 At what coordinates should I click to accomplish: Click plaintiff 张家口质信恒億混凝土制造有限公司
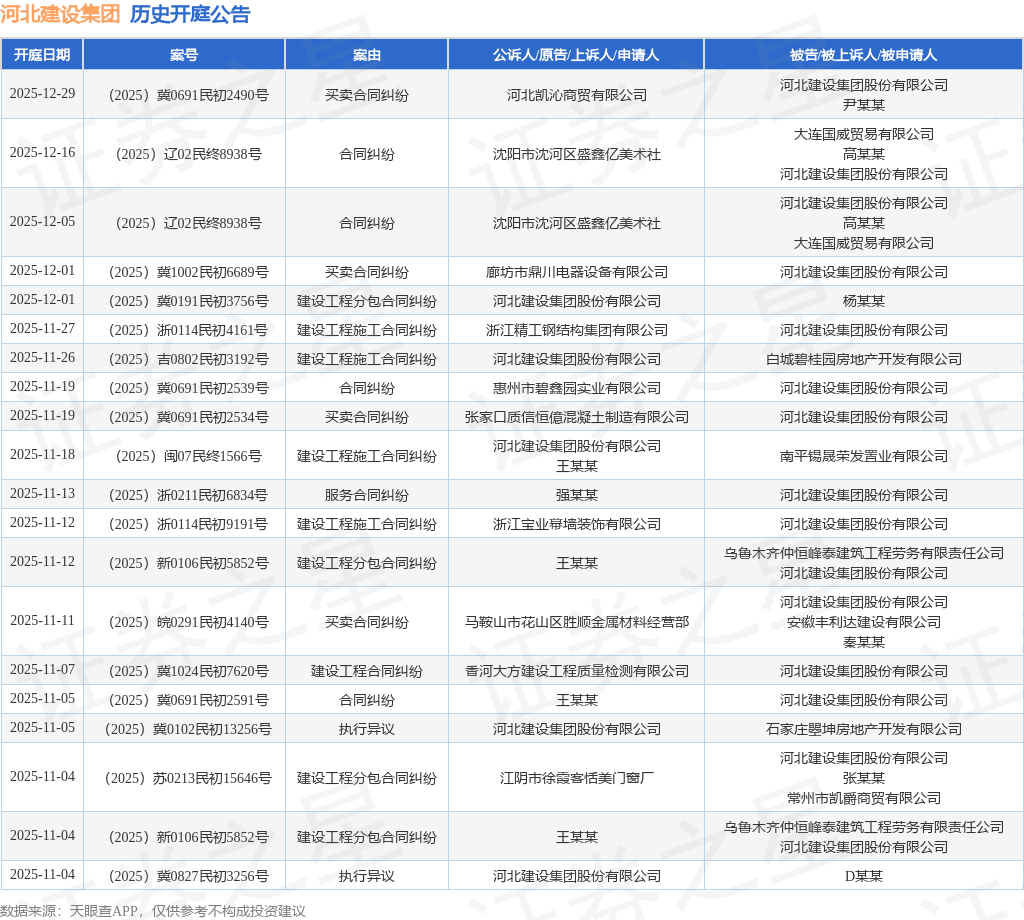coord(577,417)
